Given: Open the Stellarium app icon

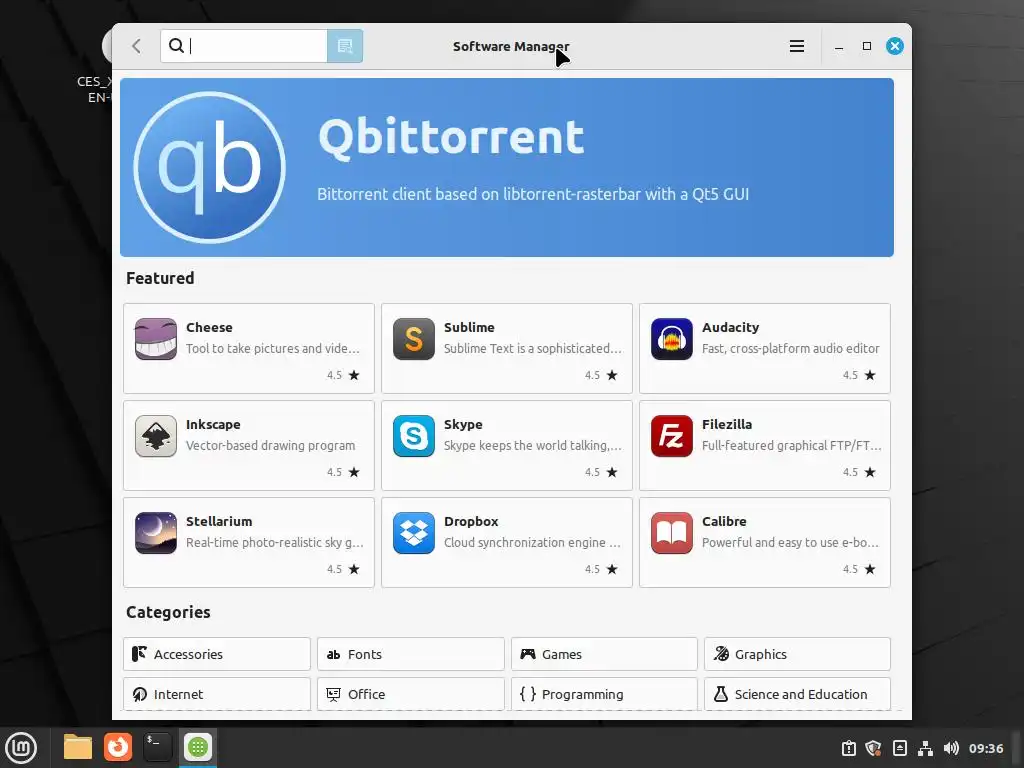Looking at the screenshot, I should tap(155, 533).
